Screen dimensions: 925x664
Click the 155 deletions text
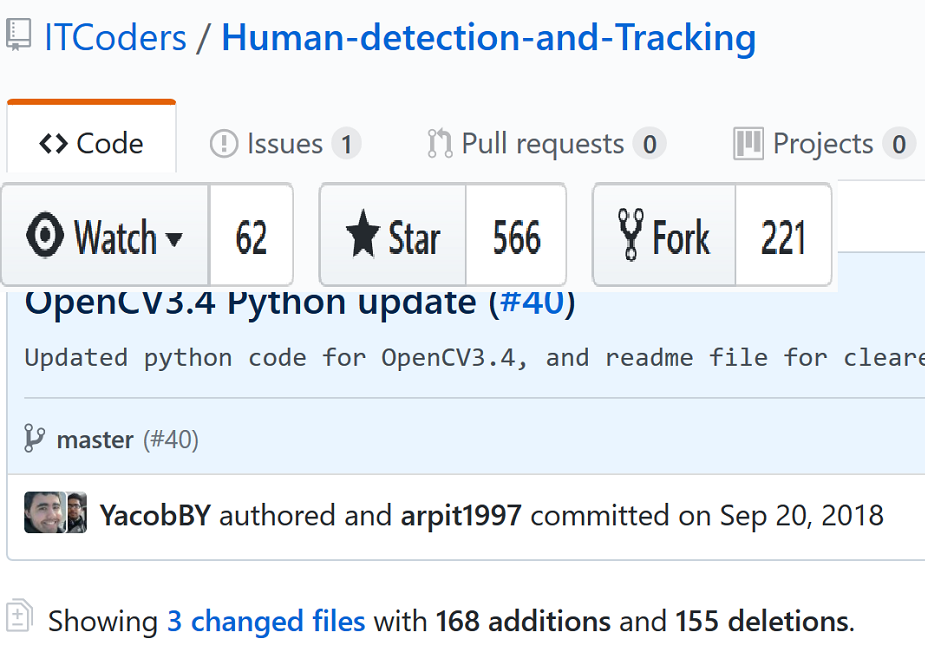tap(762, 621)
